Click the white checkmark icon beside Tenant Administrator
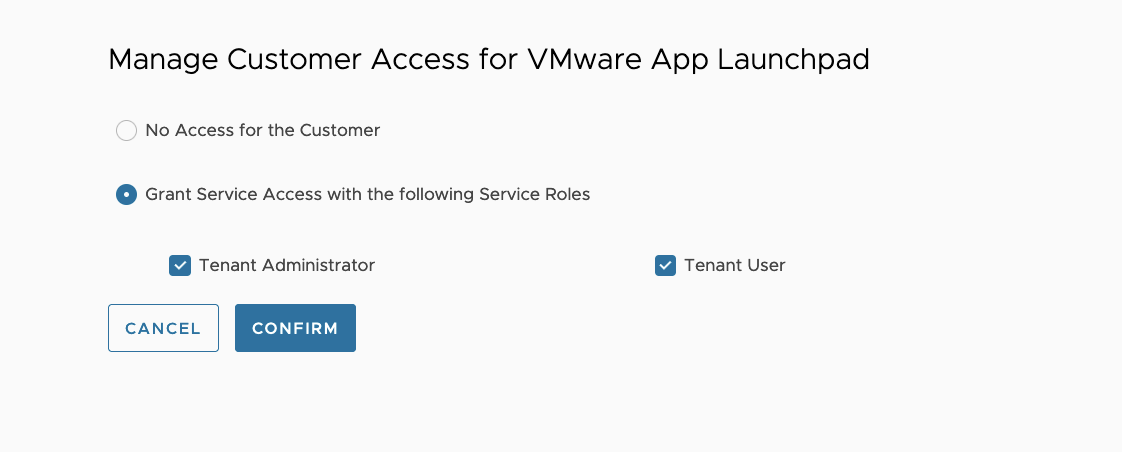This screenshot has width=1122, height=452. point(180,266)
